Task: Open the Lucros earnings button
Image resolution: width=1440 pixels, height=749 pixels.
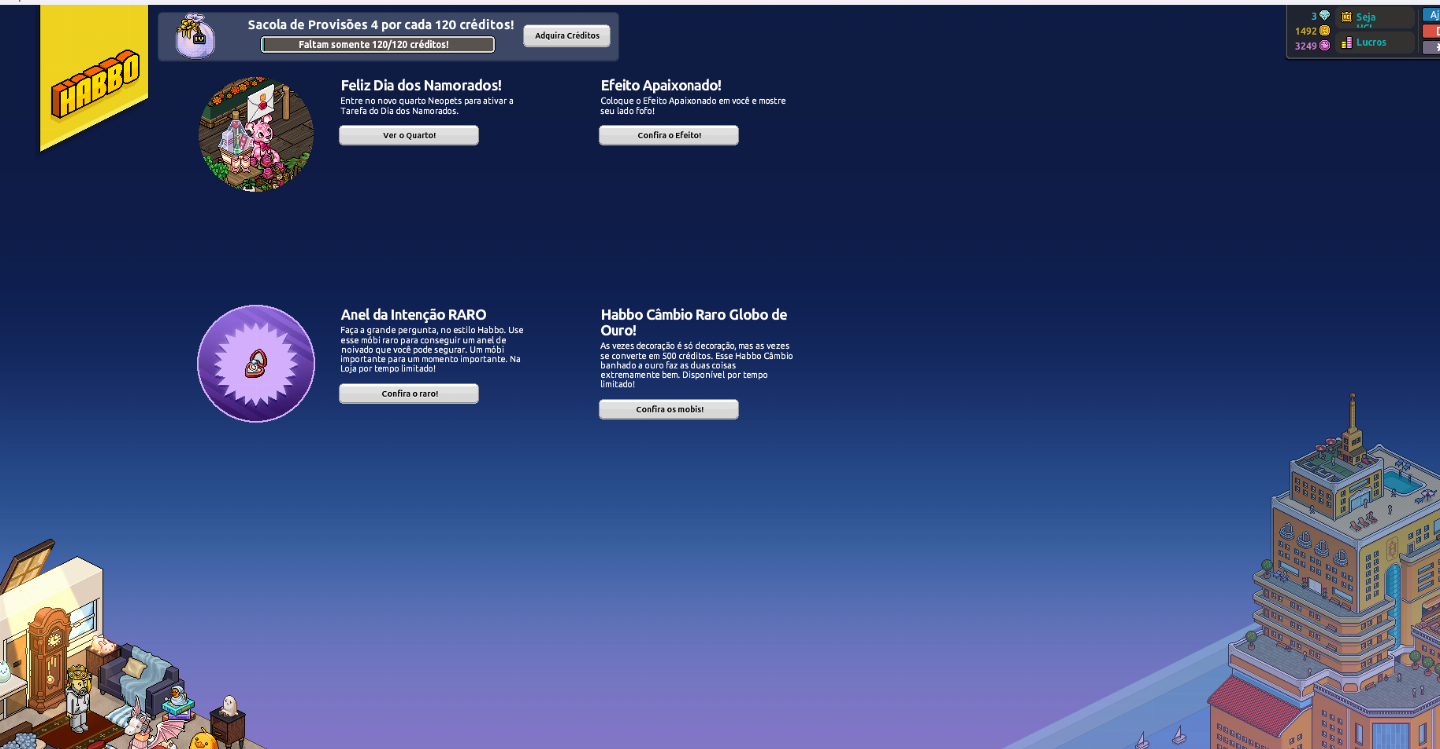Action: (x=1375, y=42)
